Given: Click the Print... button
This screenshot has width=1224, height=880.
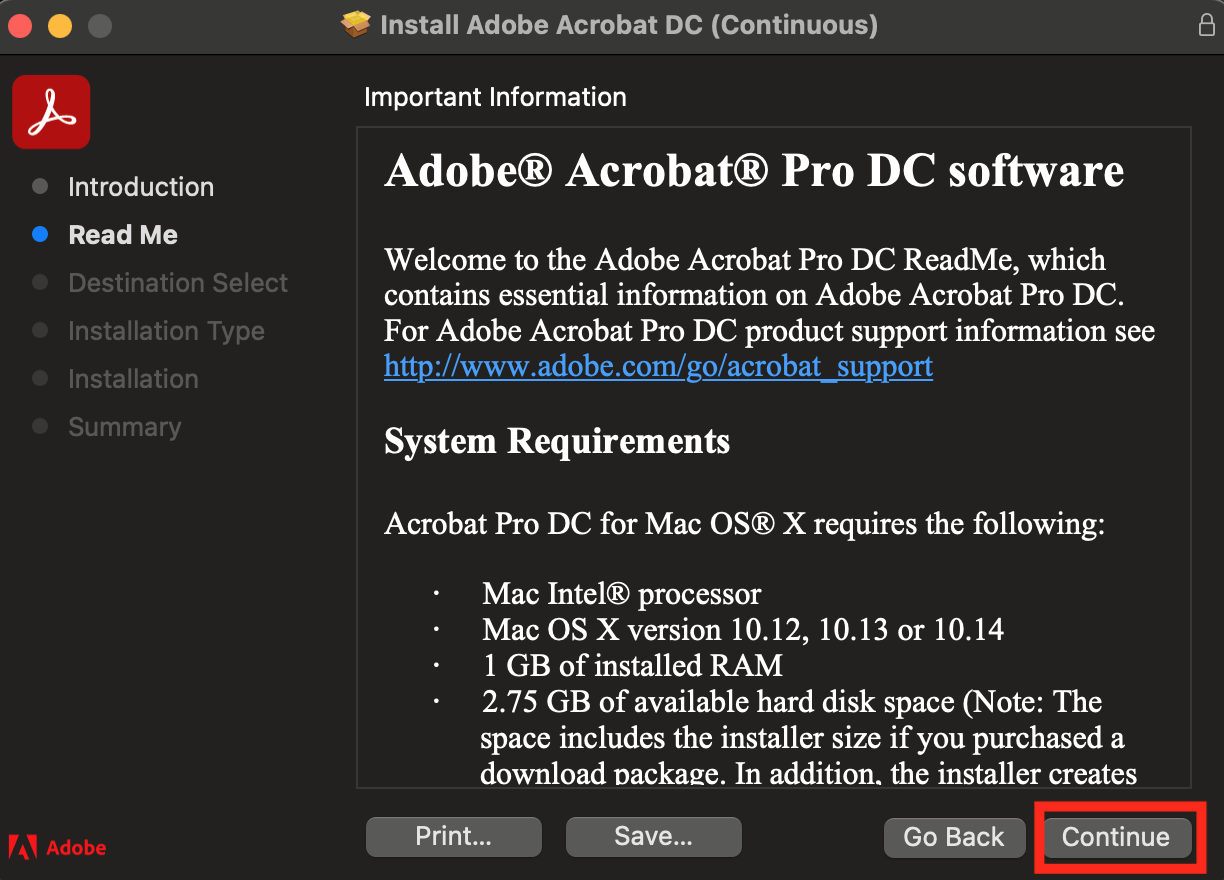Looking at the screenshot, I should coord(454,837).
